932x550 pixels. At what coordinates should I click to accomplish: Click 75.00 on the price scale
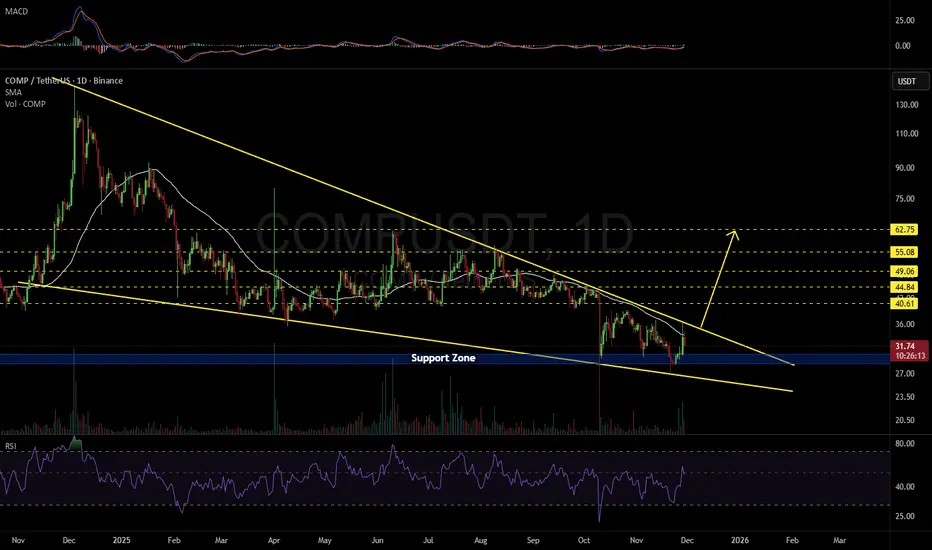[905, 199]
